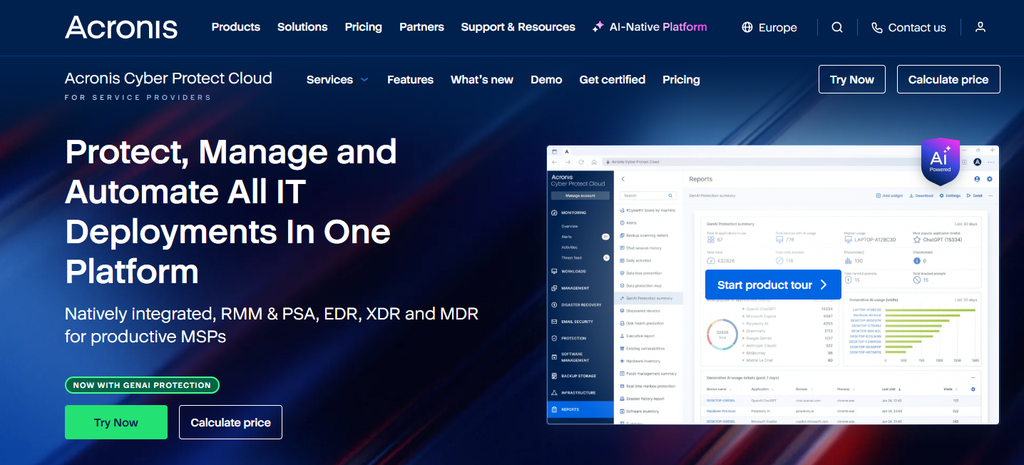Open the Products menu
This screenshot has width=1024, height=465.
point(236,27)
